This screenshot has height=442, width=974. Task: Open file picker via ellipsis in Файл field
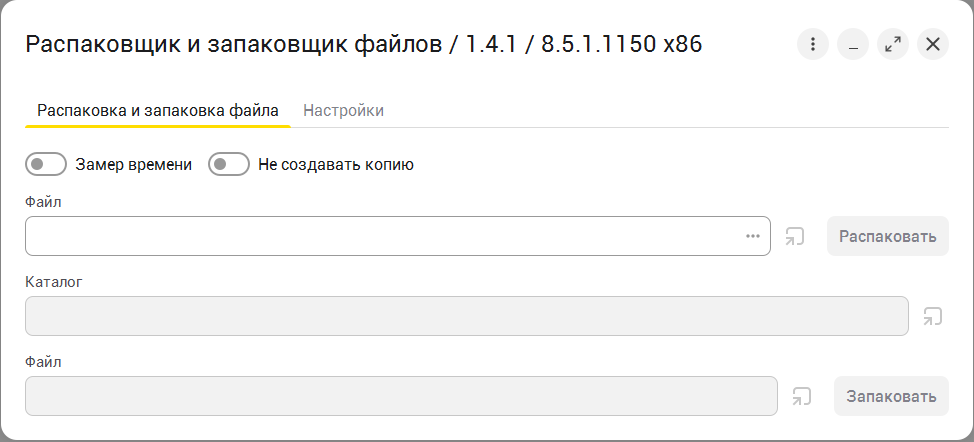coord(753,236)
